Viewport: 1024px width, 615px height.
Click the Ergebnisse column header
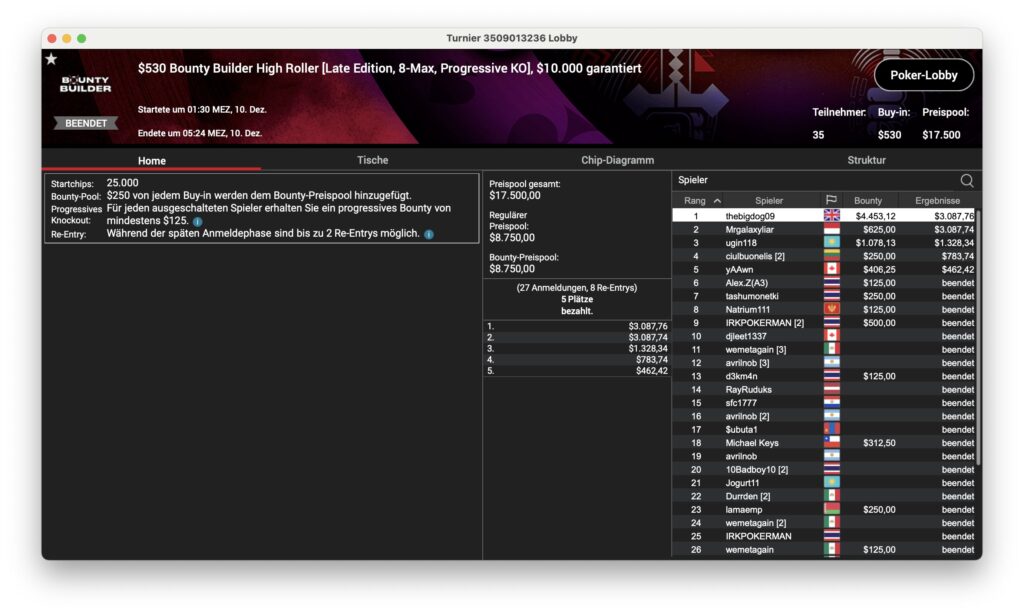937,200
